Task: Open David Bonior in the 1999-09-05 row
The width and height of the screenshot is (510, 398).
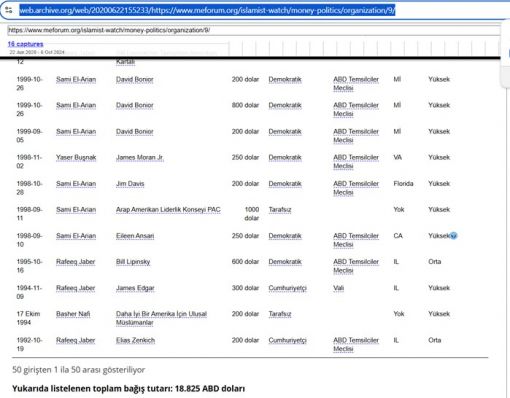Action: pos(135,132)
